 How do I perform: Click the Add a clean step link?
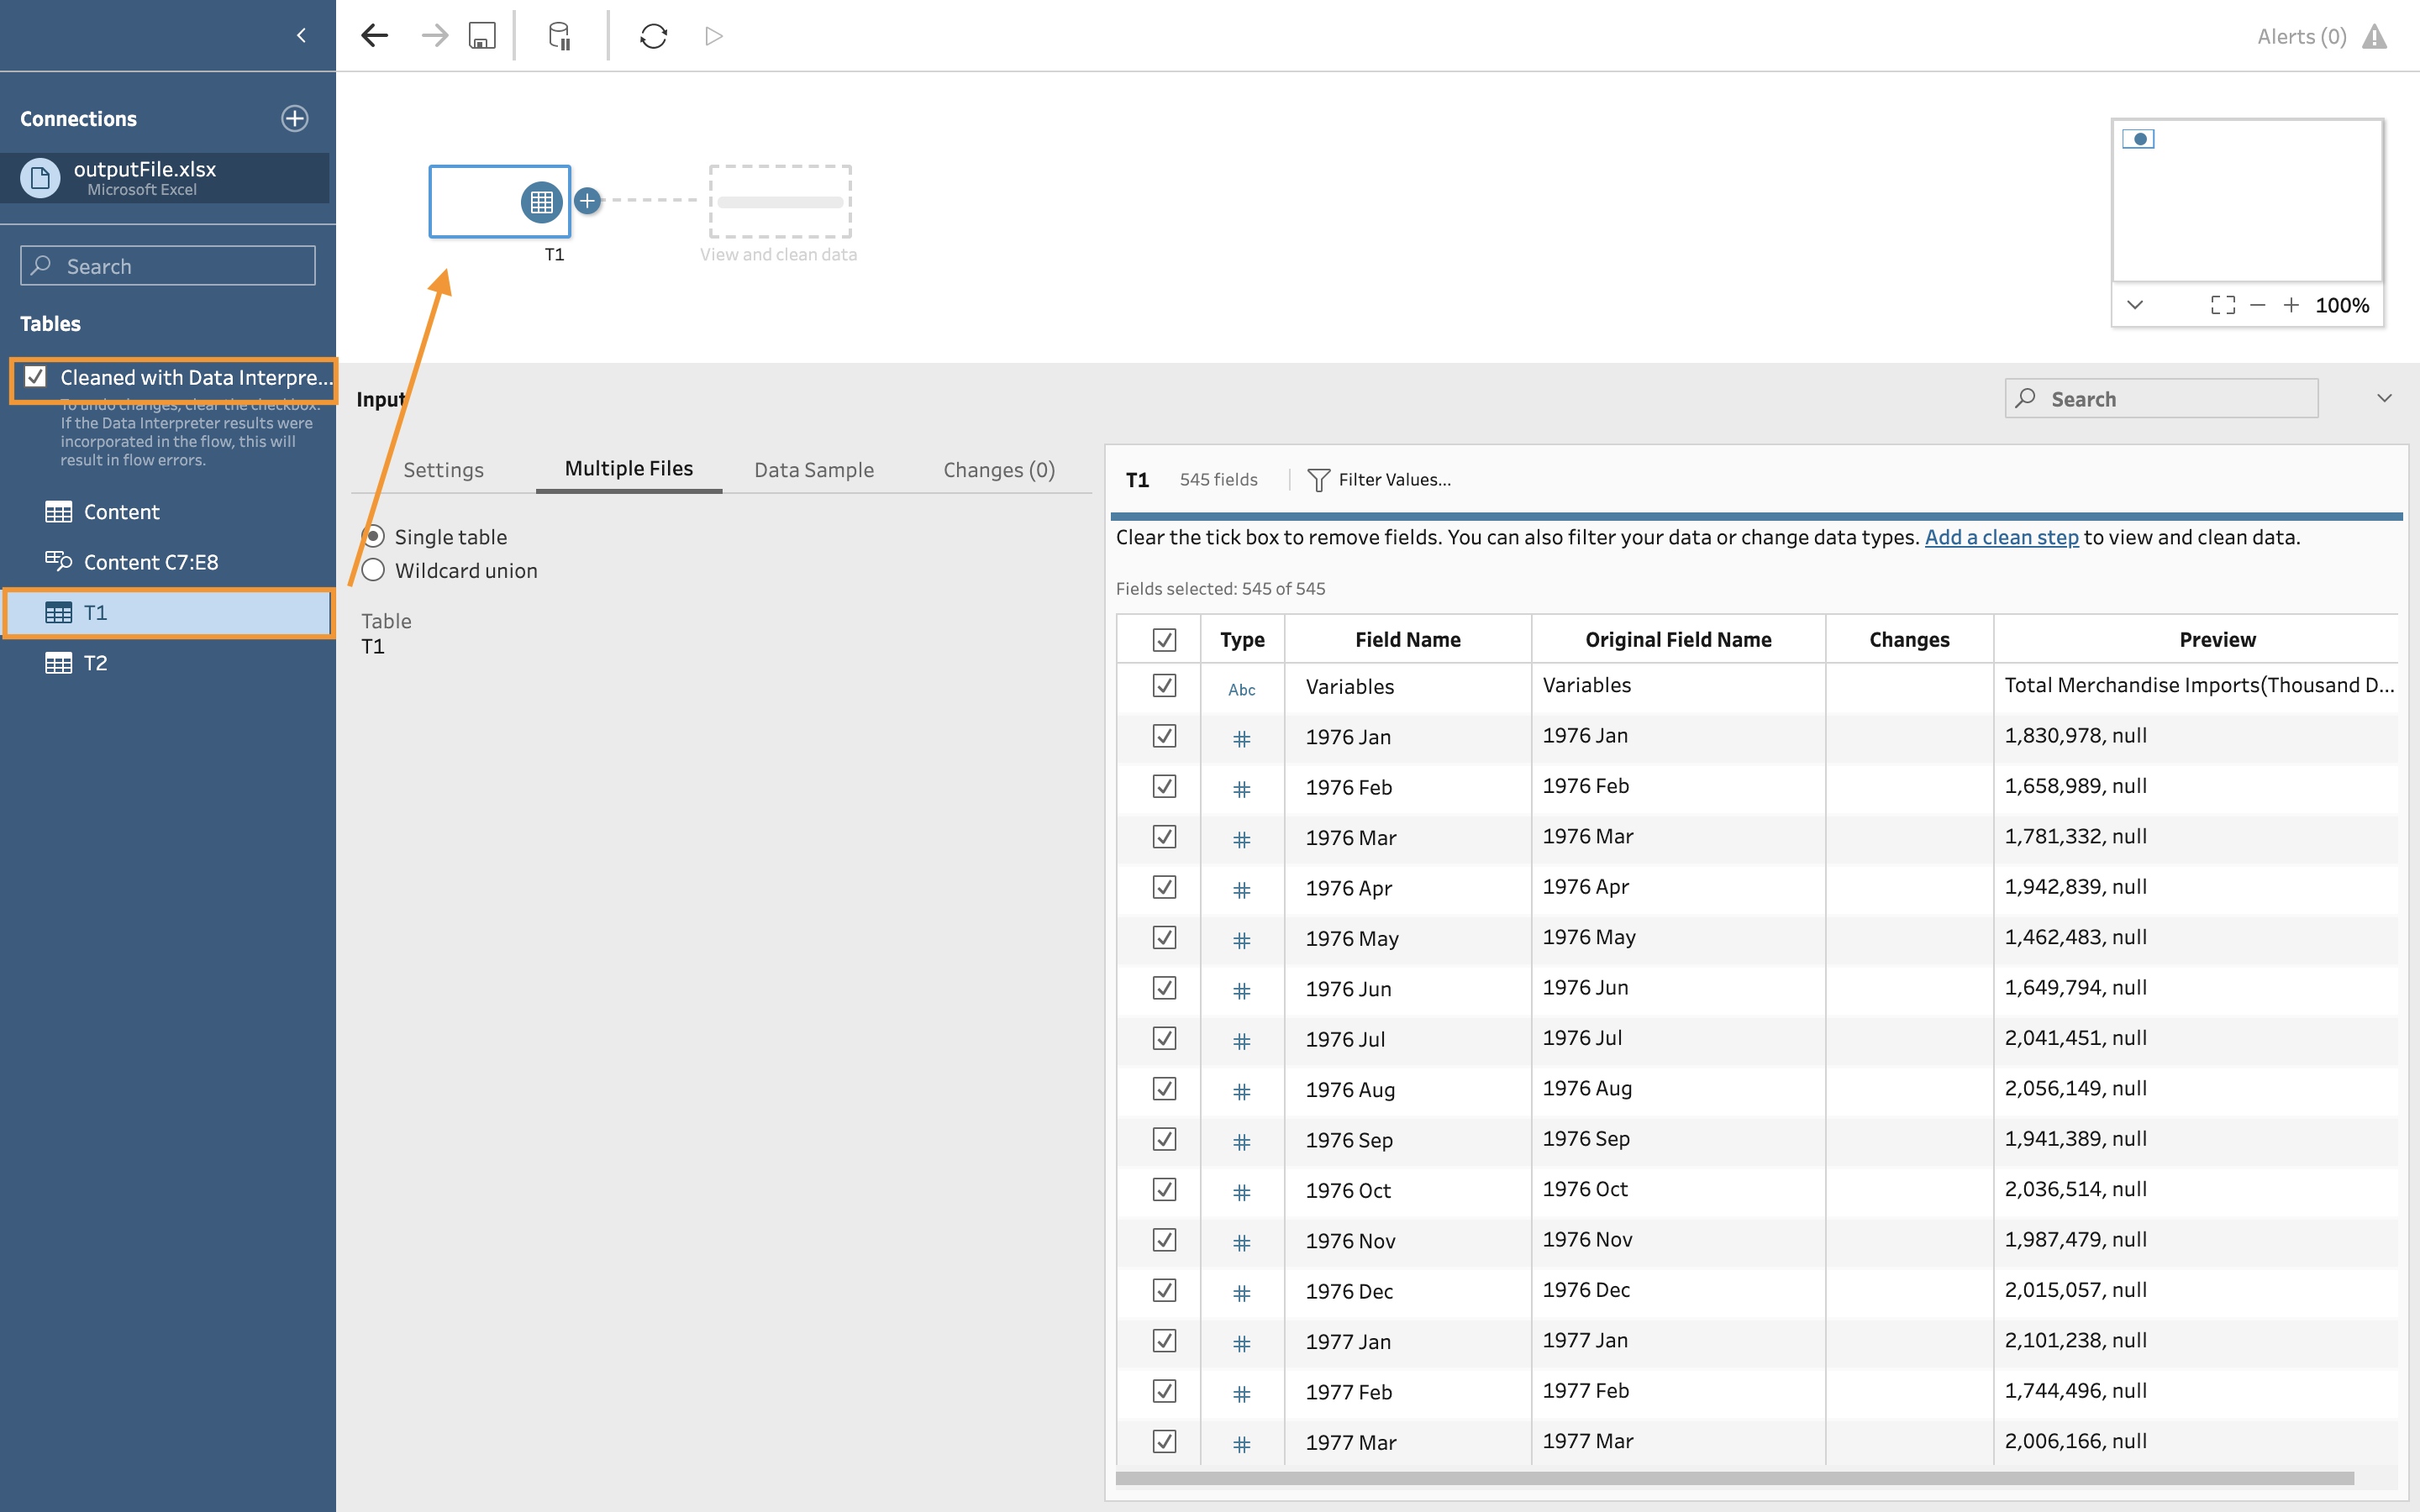point(2001,537)
